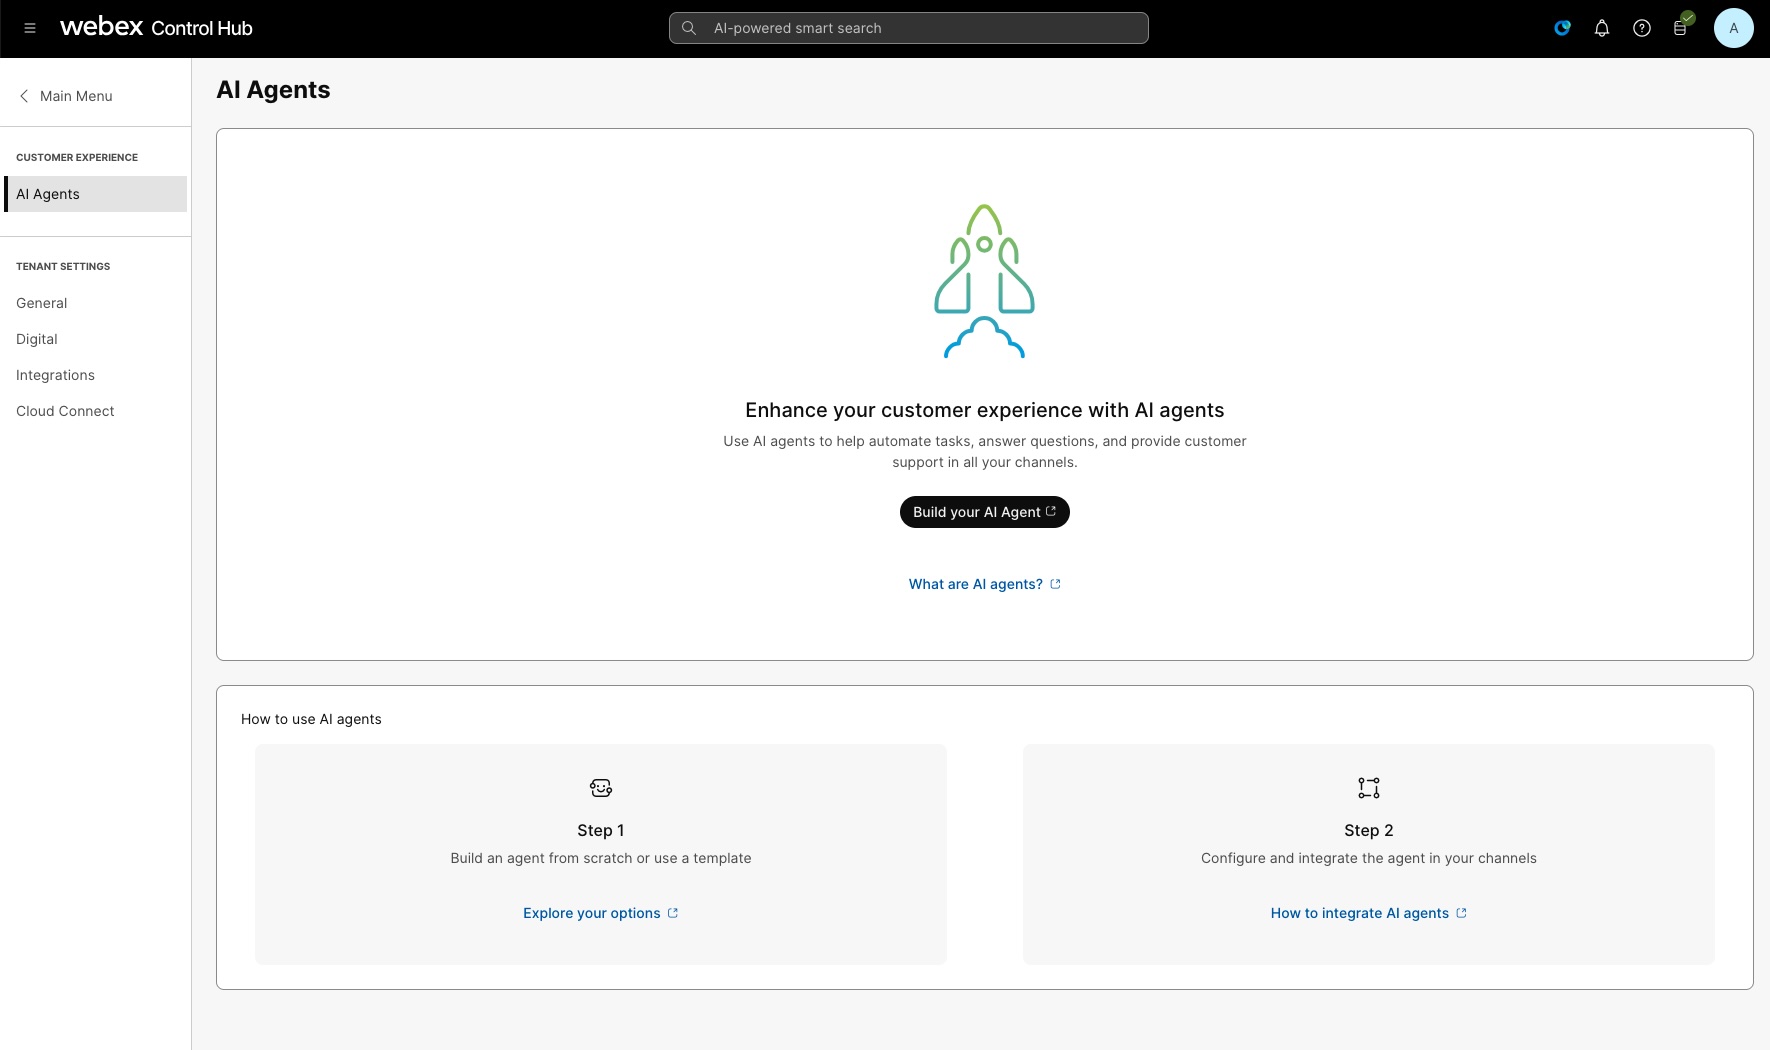1770x1050 pixels.
Task: Open the notifications bell
Action: (x=1602, y=28)
